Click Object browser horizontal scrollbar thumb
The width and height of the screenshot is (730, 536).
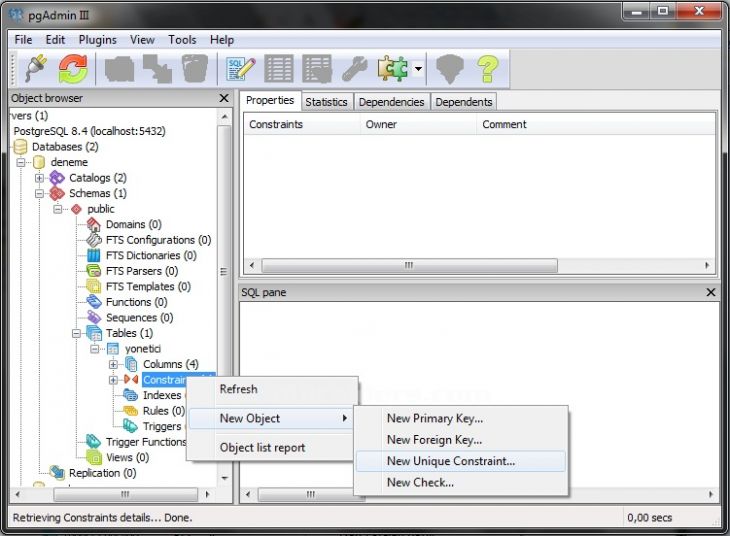(126, 494)
